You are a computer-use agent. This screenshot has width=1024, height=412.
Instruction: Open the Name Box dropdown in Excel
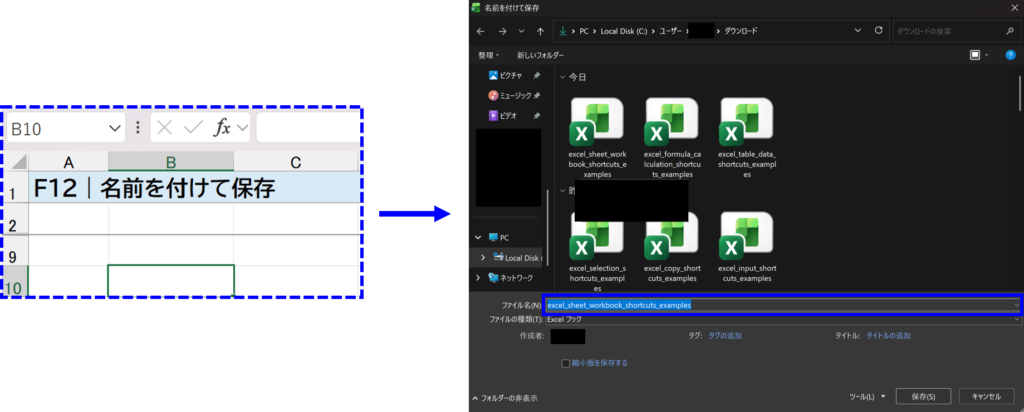click(115, 129)
